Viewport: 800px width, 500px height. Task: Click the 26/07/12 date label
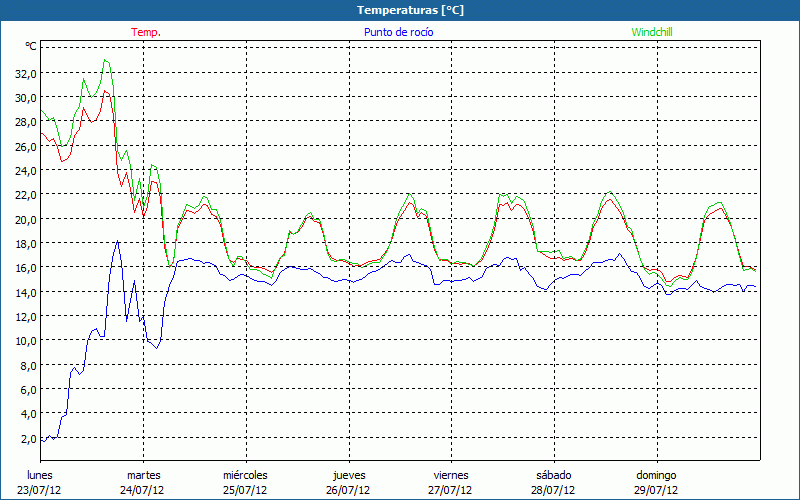[x=348, y=490]
